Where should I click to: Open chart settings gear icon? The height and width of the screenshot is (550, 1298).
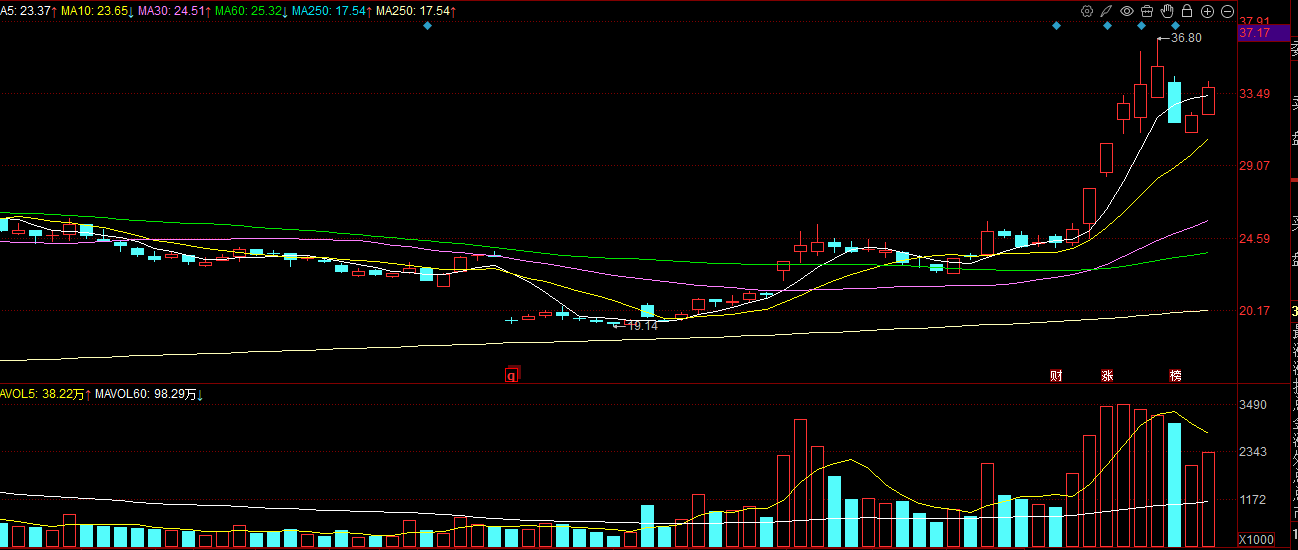click(x=1086, y=11)
